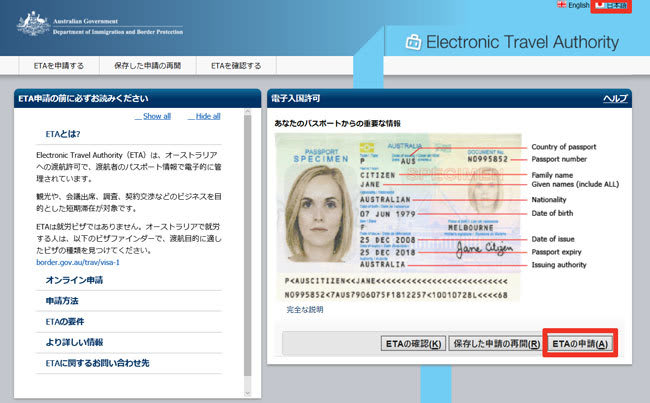Expand the より詳しい情報 section

(x=74, y=342)
